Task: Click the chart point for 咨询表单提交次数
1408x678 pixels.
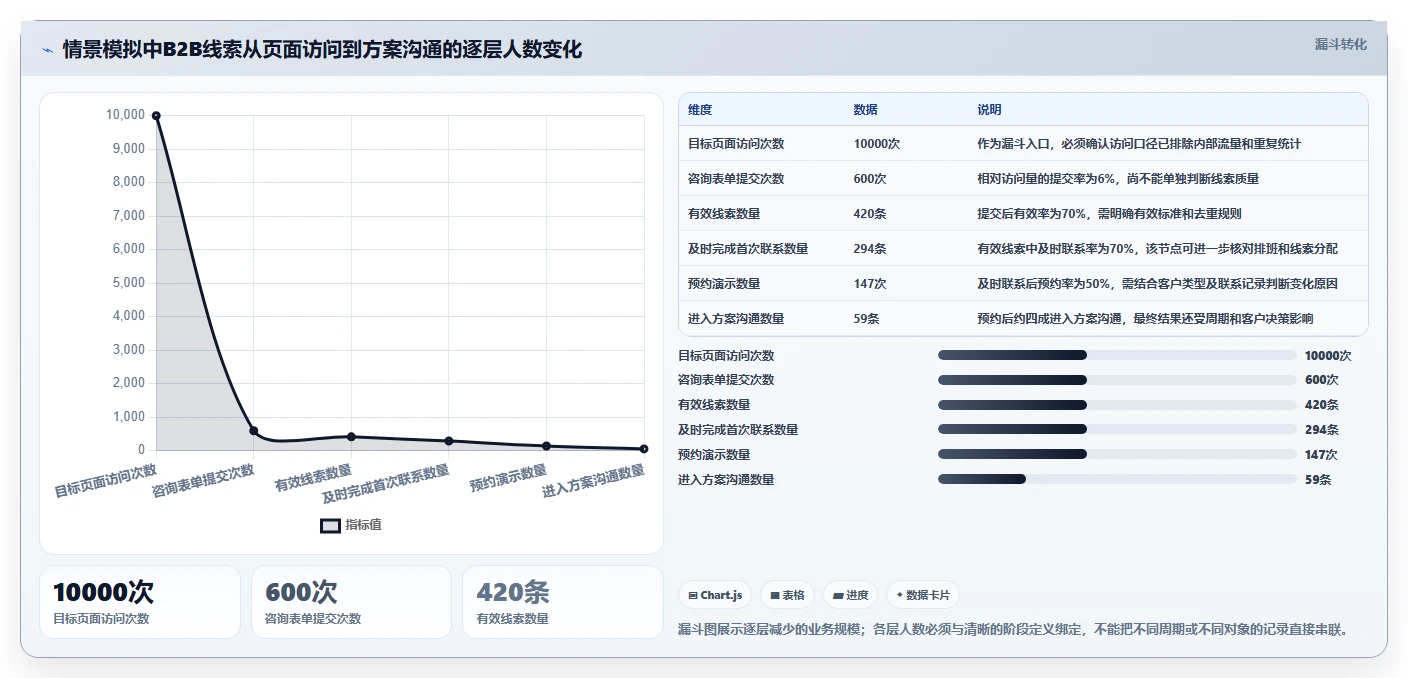Action: tap(254, 431)
